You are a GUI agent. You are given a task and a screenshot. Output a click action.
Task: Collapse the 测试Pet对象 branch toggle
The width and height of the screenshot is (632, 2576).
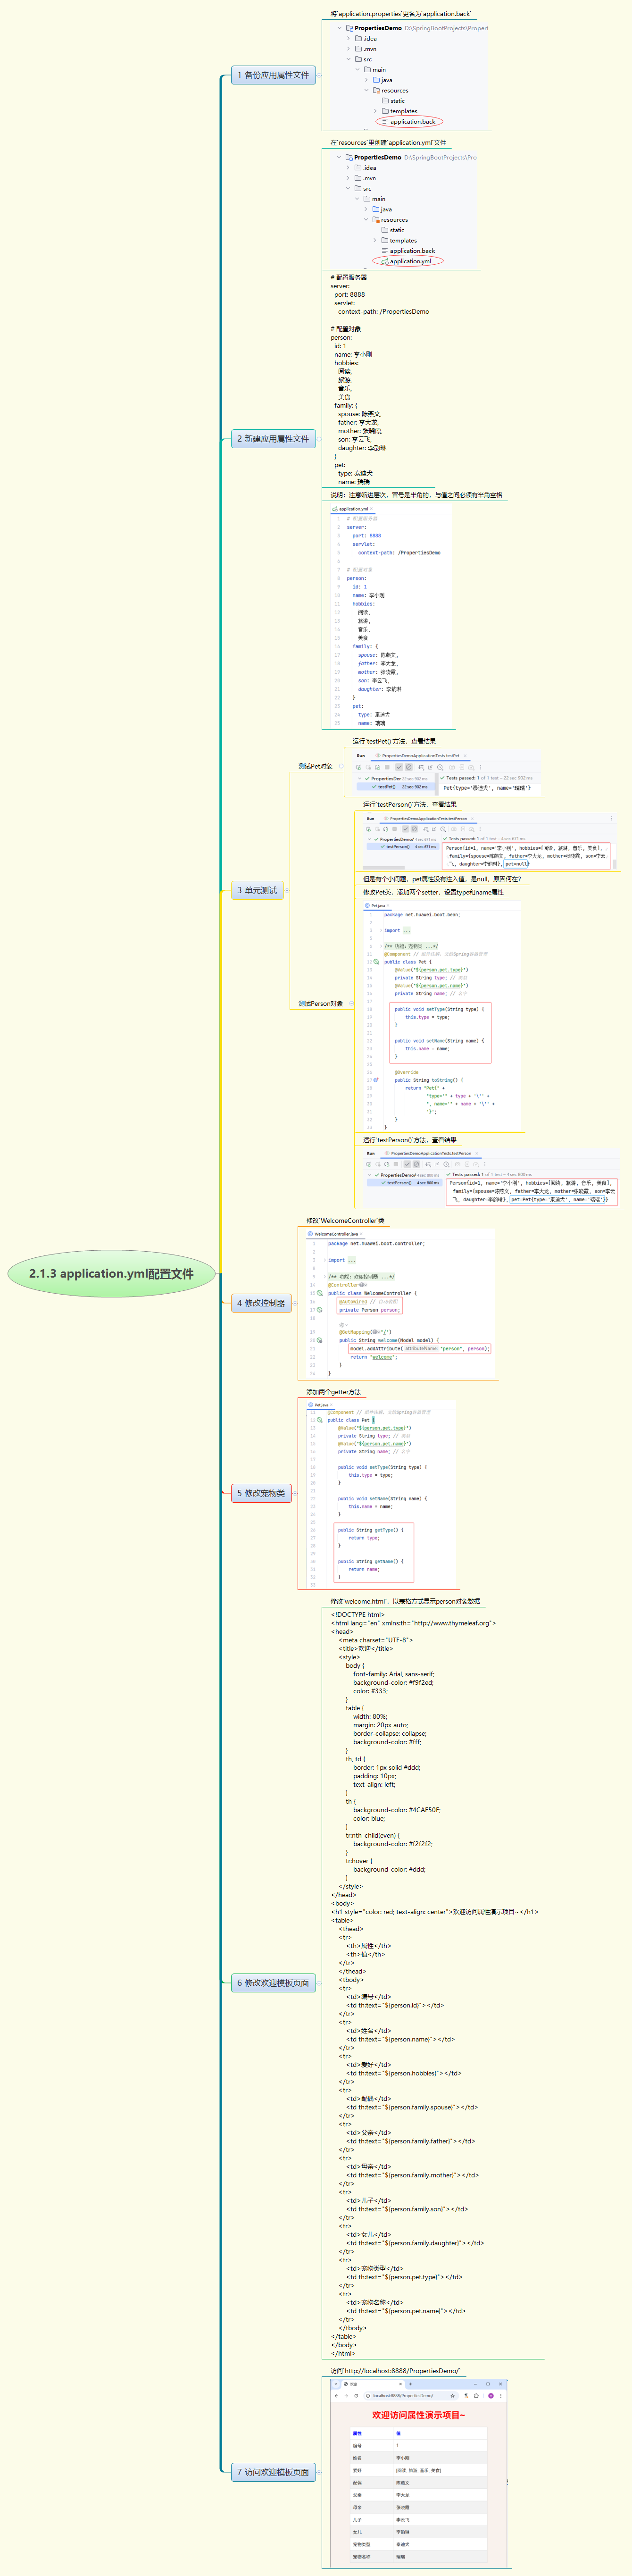click(341, 766)
